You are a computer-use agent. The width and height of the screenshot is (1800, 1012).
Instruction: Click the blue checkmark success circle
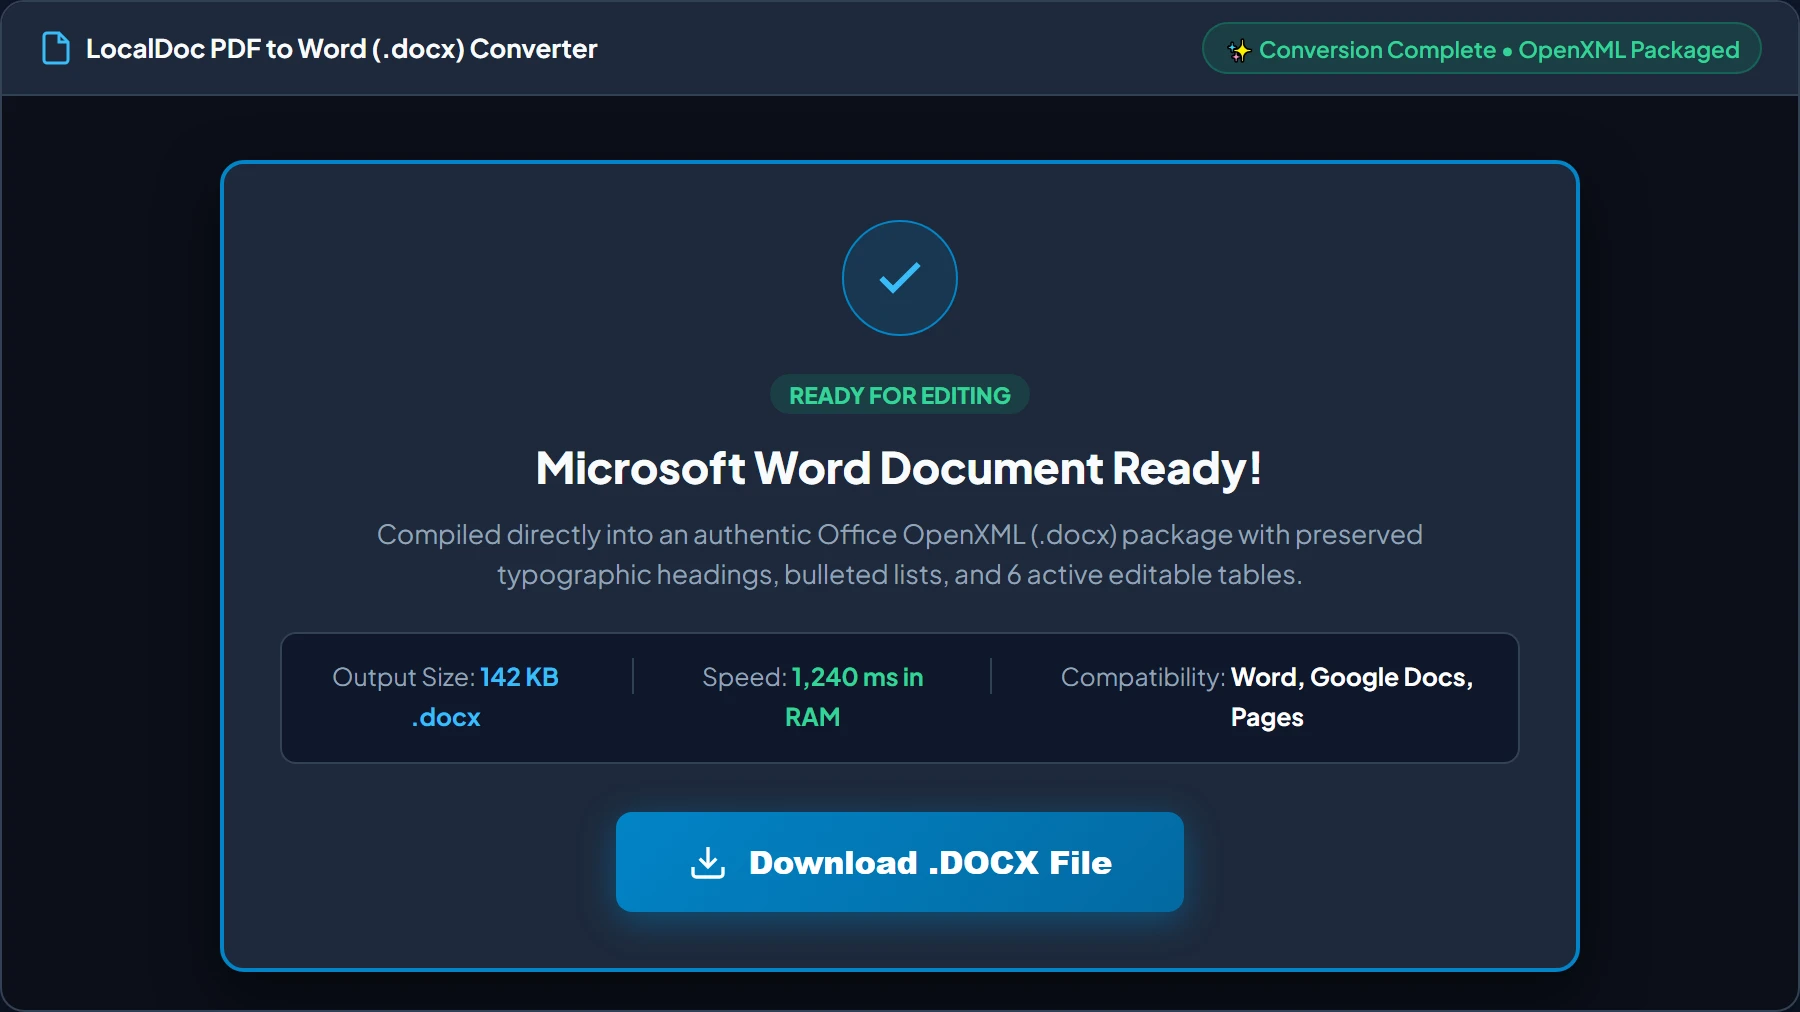tap(900, 278)
